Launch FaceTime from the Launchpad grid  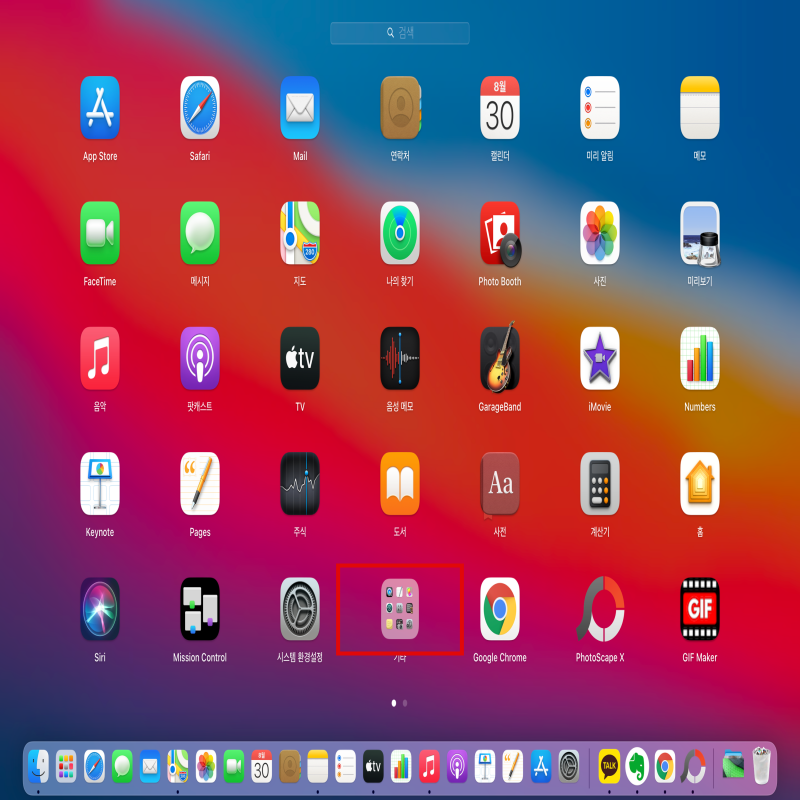coord(100,233)
